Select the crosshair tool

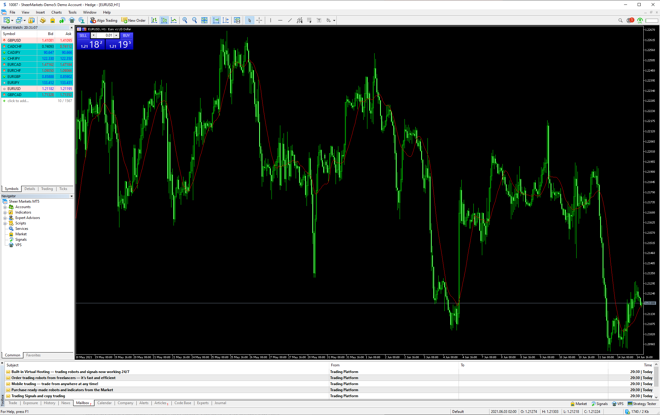tap(259, 20)
